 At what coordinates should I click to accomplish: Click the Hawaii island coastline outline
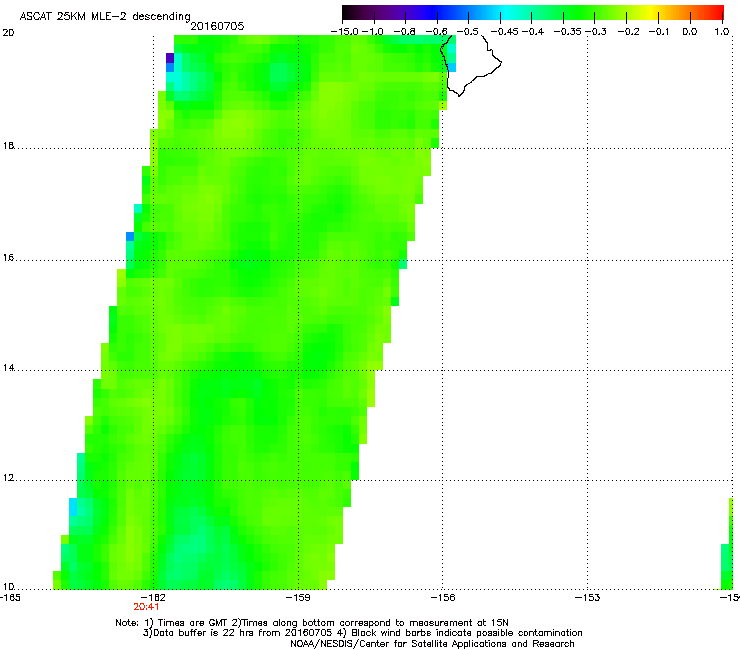[471, 66]
